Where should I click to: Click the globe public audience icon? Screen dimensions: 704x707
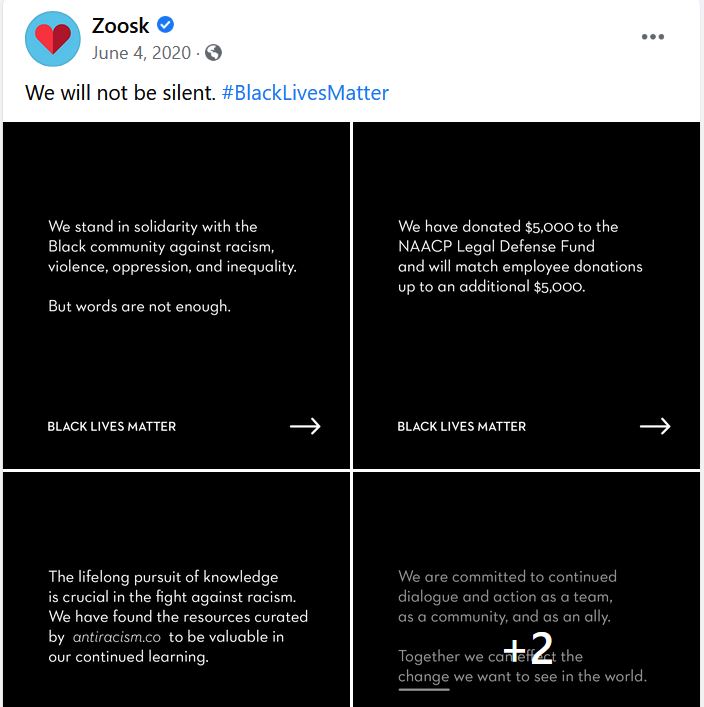point(213,53)
